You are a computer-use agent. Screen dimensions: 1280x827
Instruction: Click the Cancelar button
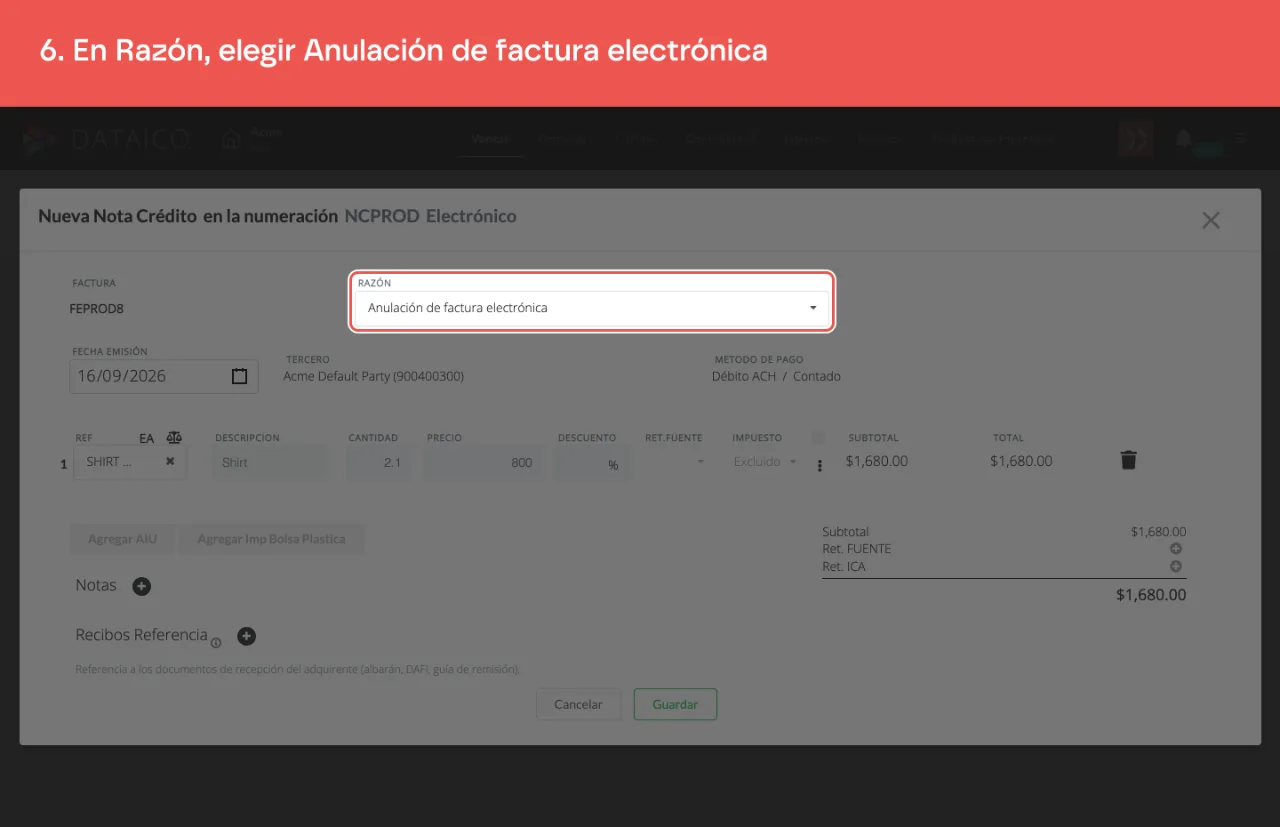578,704
